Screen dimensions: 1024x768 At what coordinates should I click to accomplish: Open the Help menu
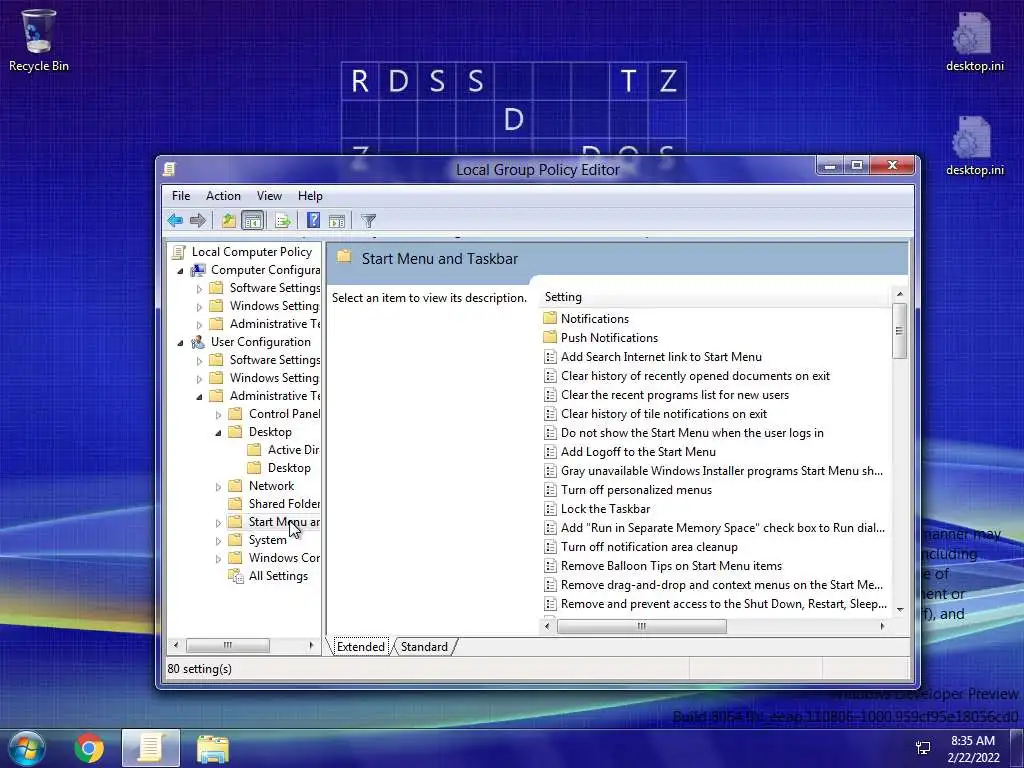pyautogui.click(x=310, y=195)
